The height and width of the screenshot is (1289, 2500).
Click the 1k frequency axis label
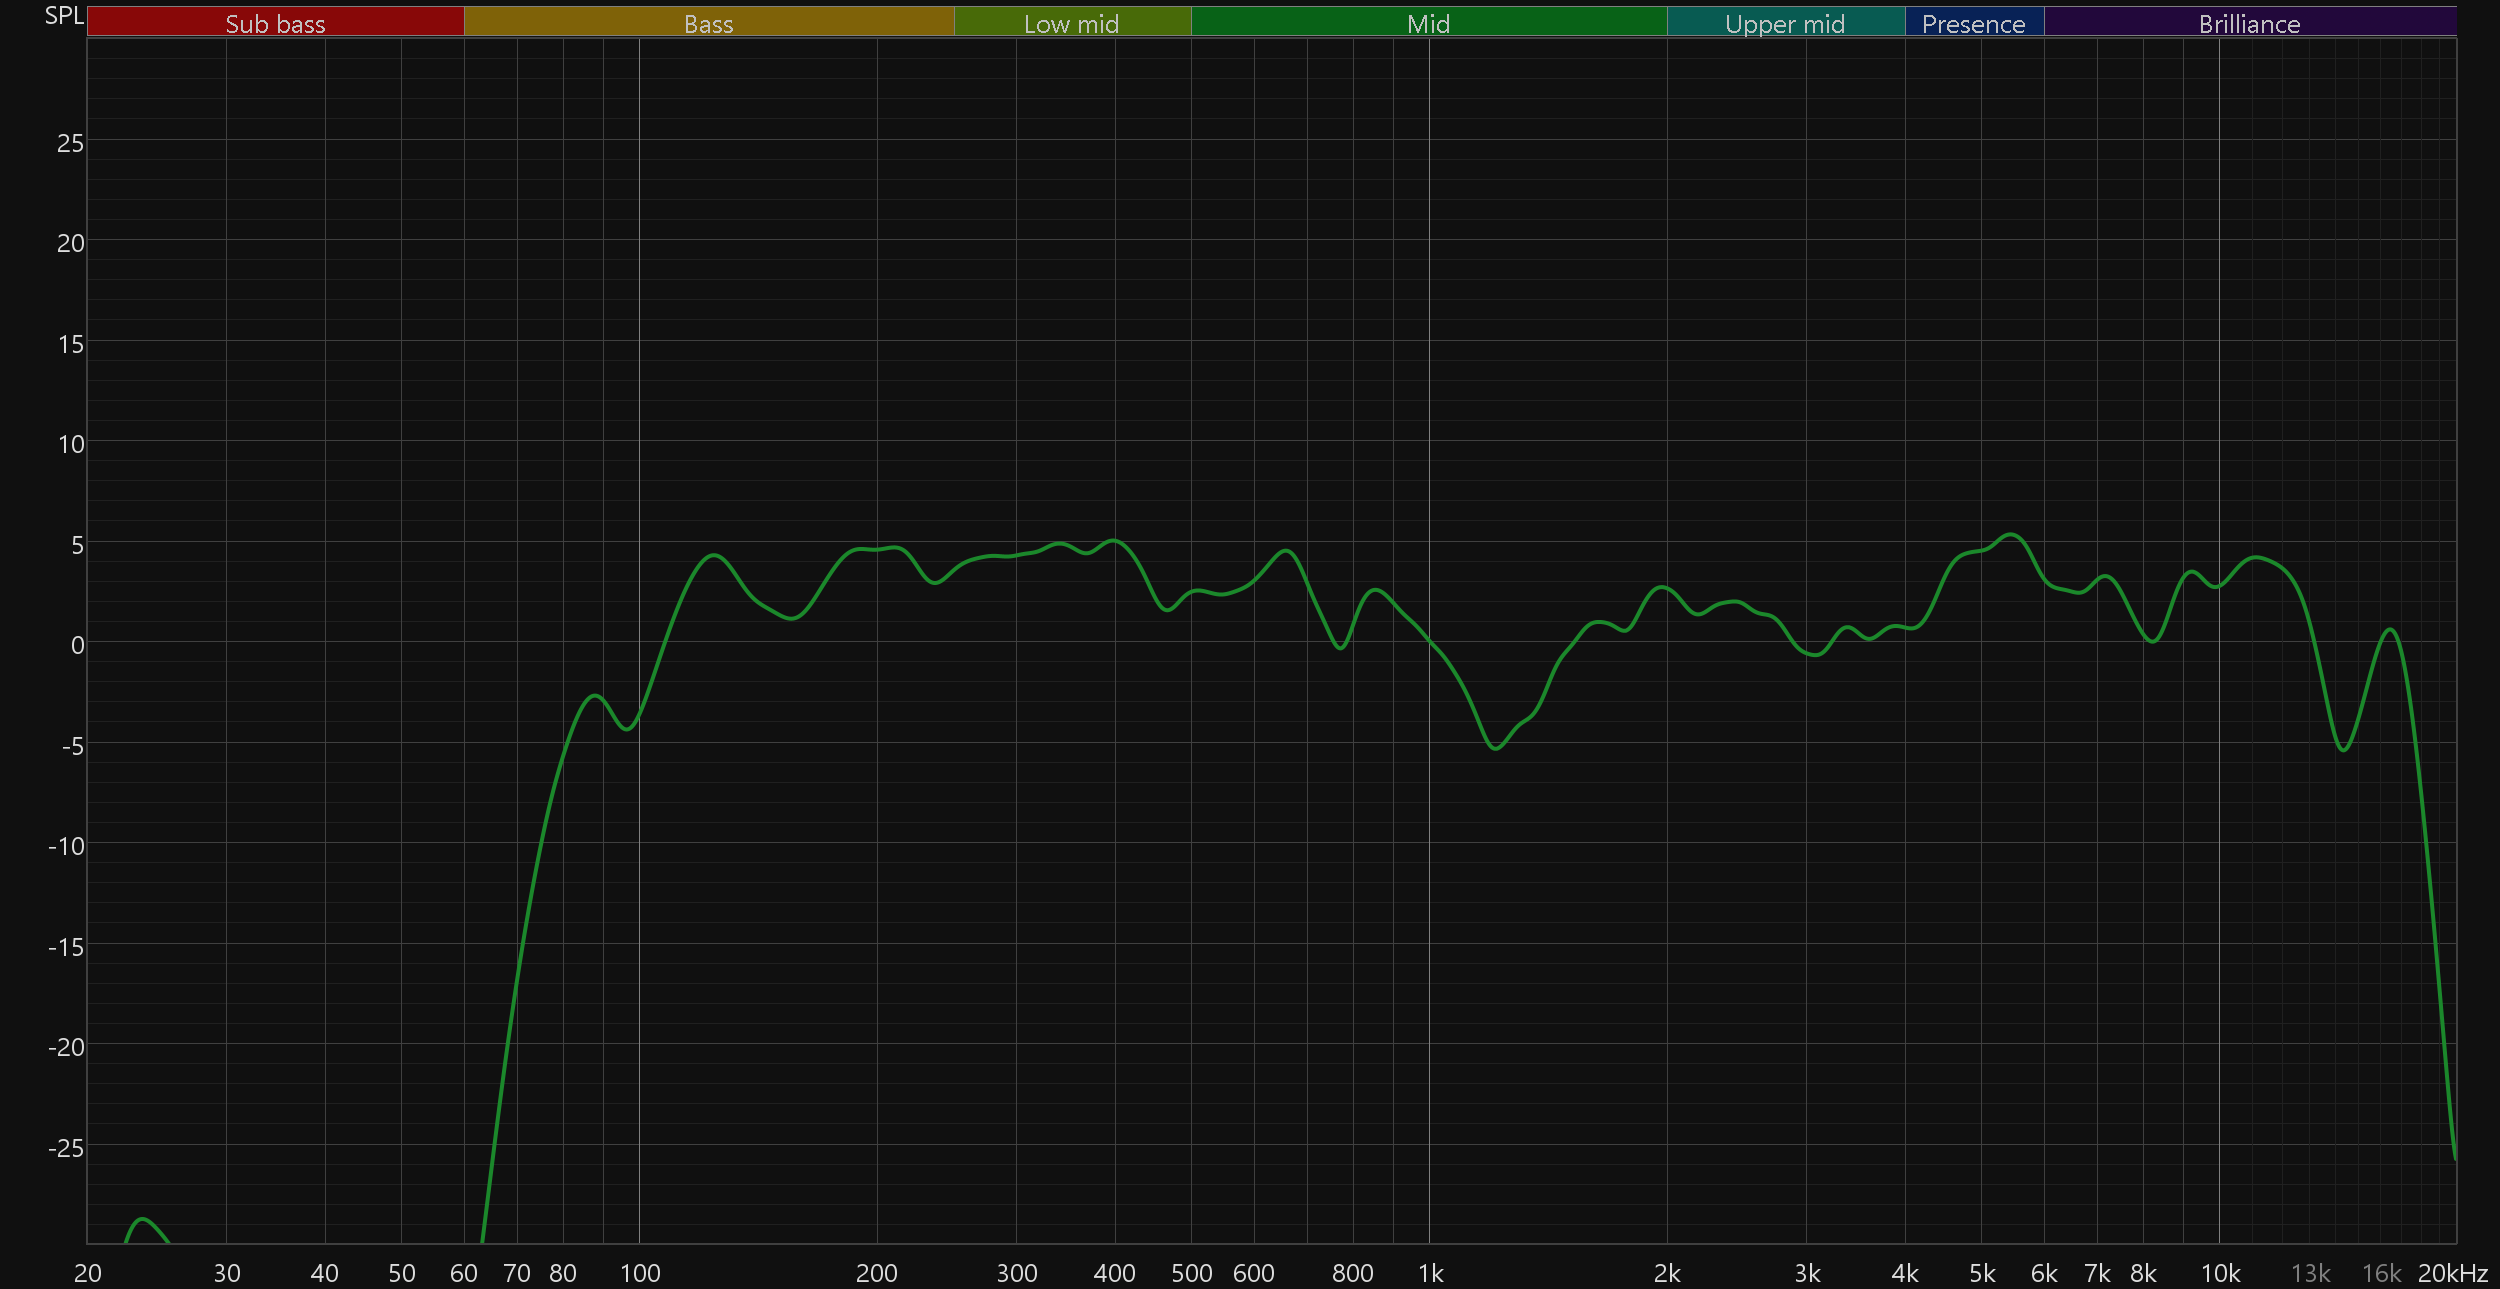pyautogui.click(x=1430, y=1273)
